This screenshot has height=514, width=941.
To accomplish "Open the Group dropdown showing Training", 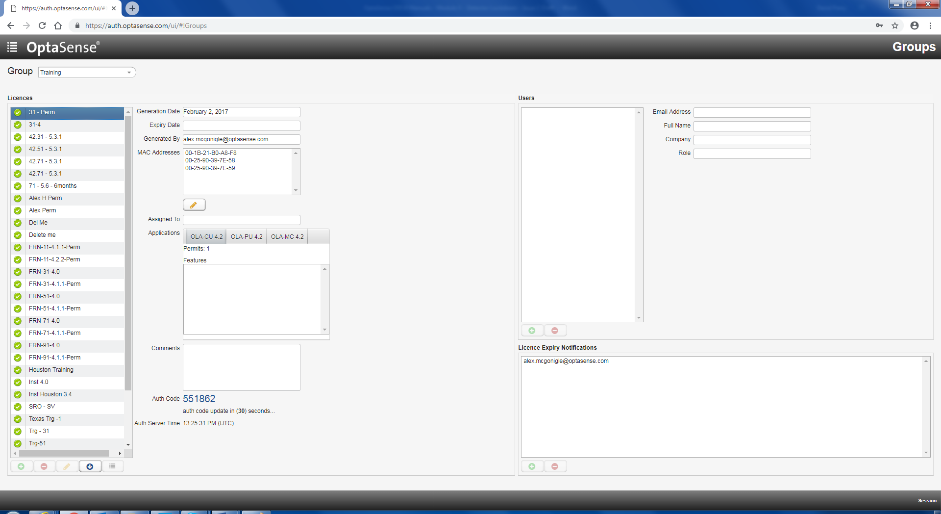I will (x=86, y=72).
